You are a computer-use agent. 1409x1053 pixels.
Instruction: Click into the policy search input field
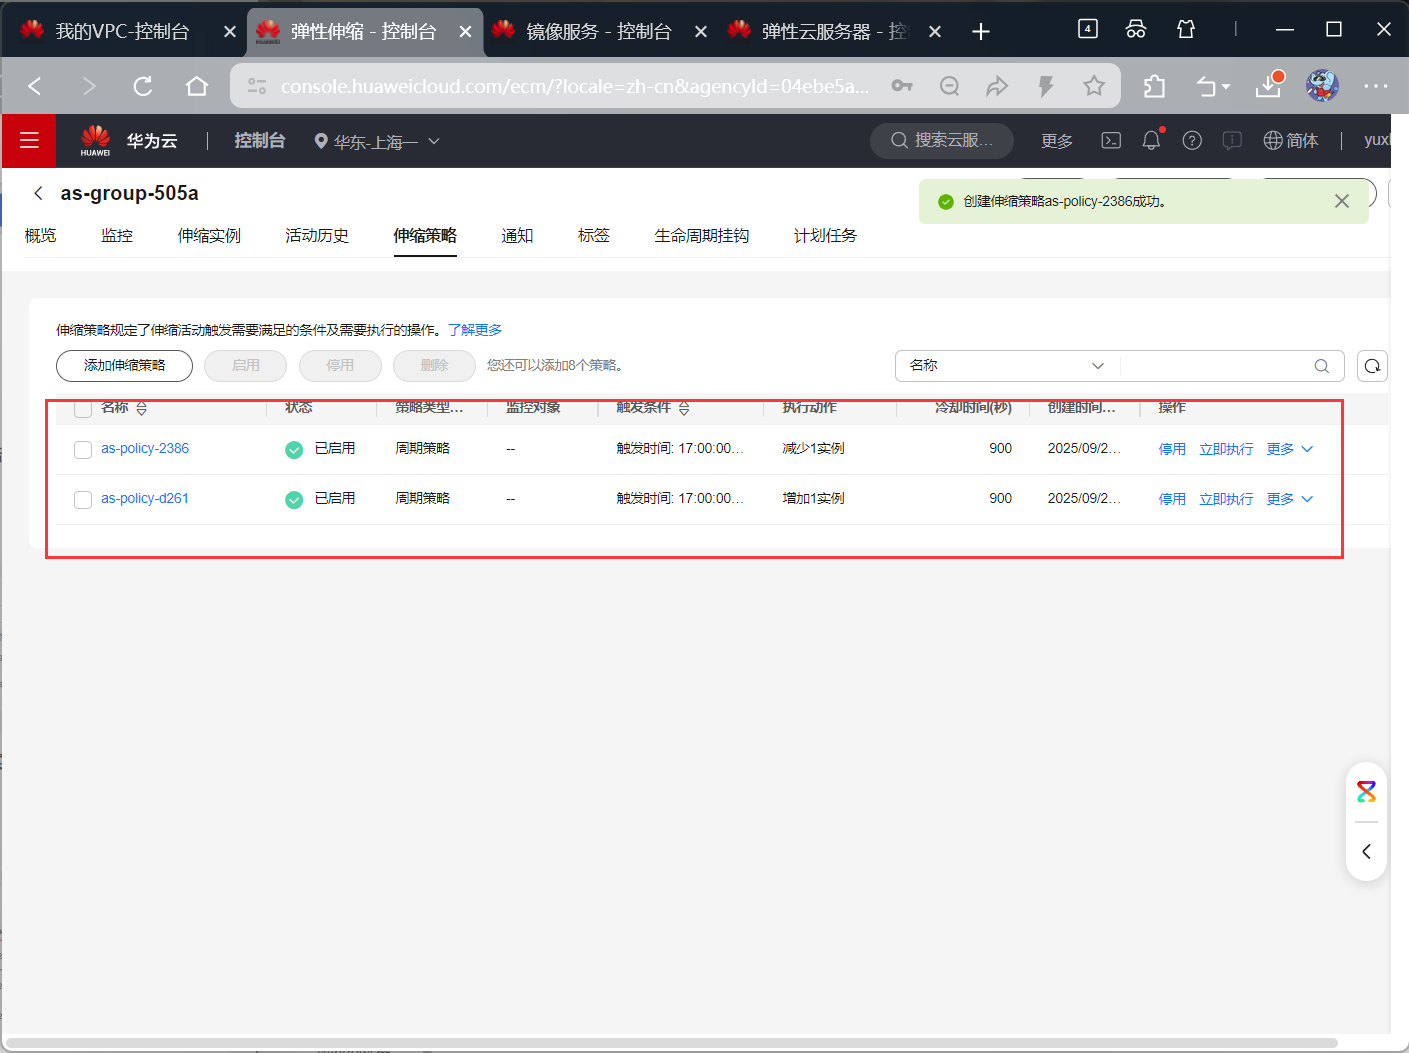tap(1215, 366)
